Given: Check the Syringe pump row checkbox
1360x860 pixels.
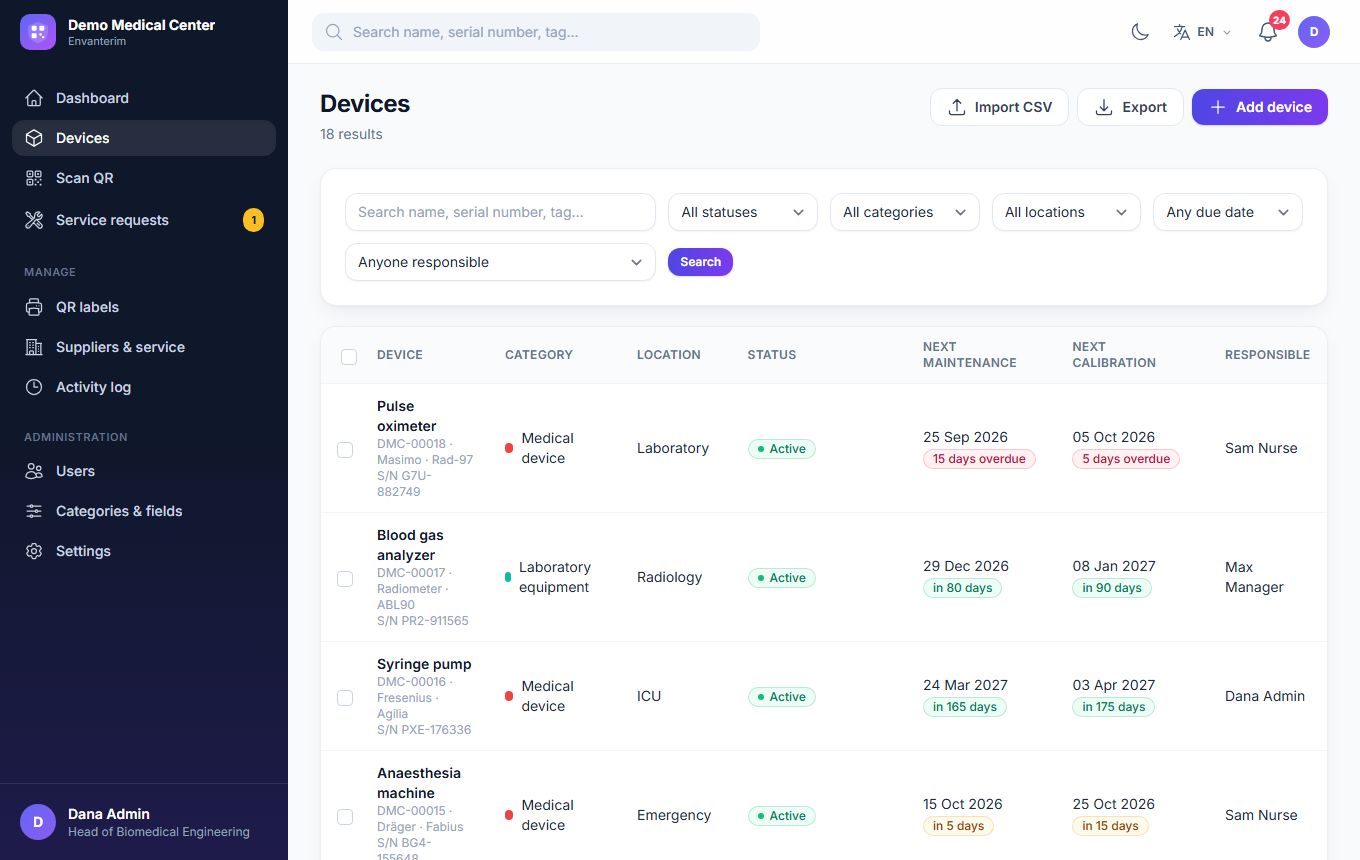Looking at the screenshot, I should pyautogui.click(x=345, y=698).
